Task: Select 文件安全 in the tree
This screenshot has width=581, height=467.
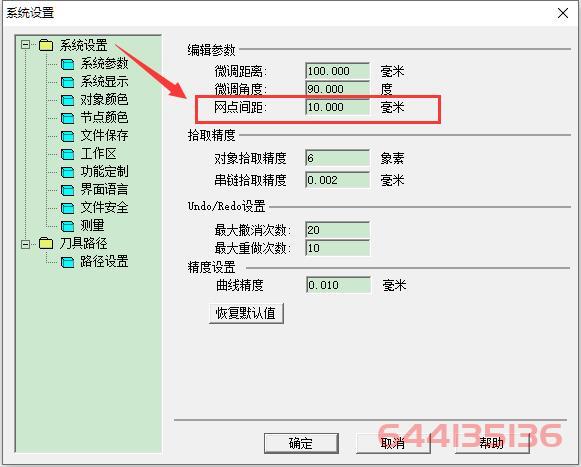Action: [x=104, y=208]
